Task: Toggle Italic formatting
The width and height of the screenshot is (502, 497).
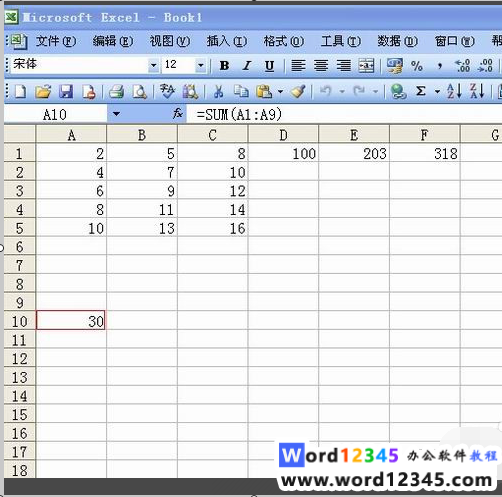Action: click(x=247, y=66)
